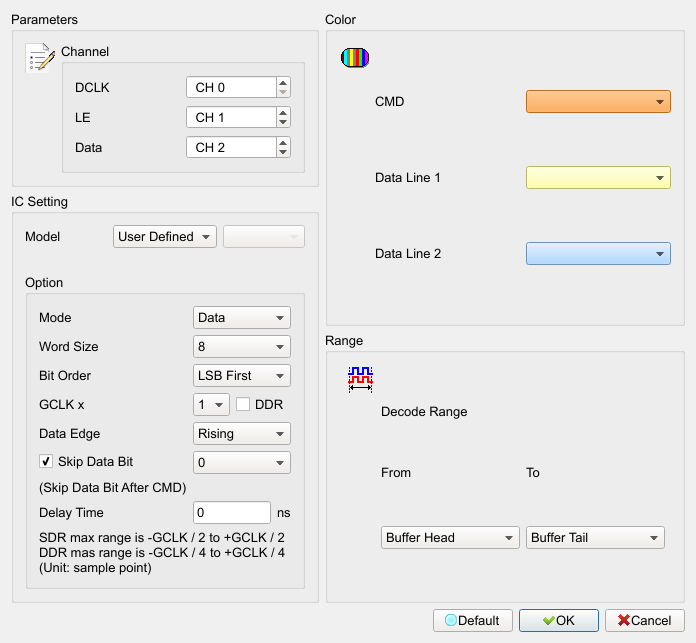Viewport: 696px width, 643px height.
Task: Open the From Buffer Head dropdown
Action: (450, 538)
